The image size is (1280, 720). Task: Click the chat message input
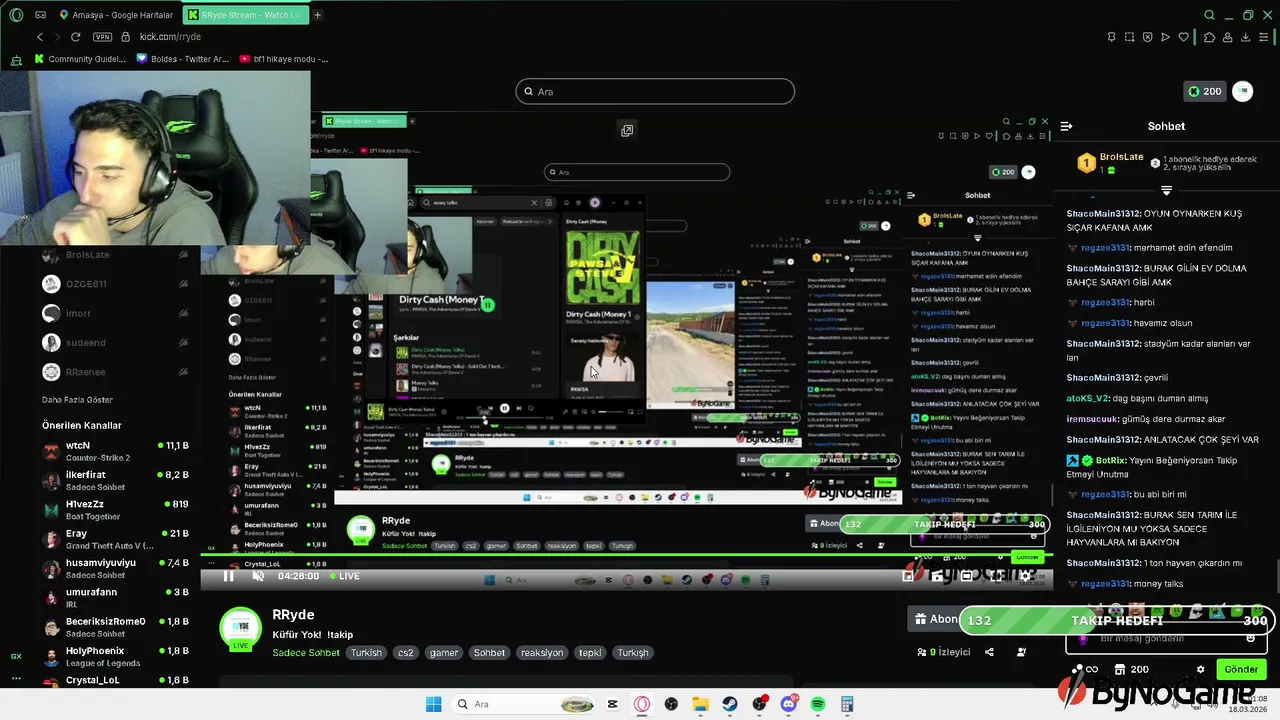coord(1166,638)
